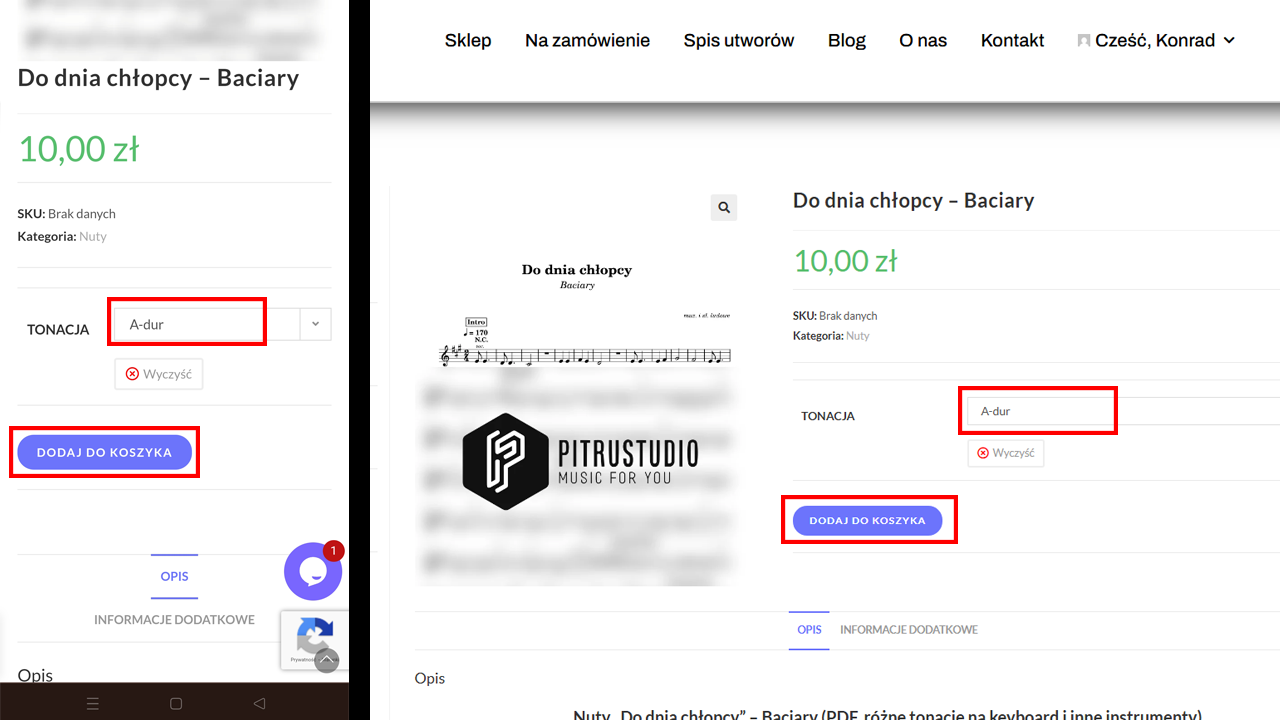Open Sklep in the top navigation

pyautogui.click(x=468, y=41)
